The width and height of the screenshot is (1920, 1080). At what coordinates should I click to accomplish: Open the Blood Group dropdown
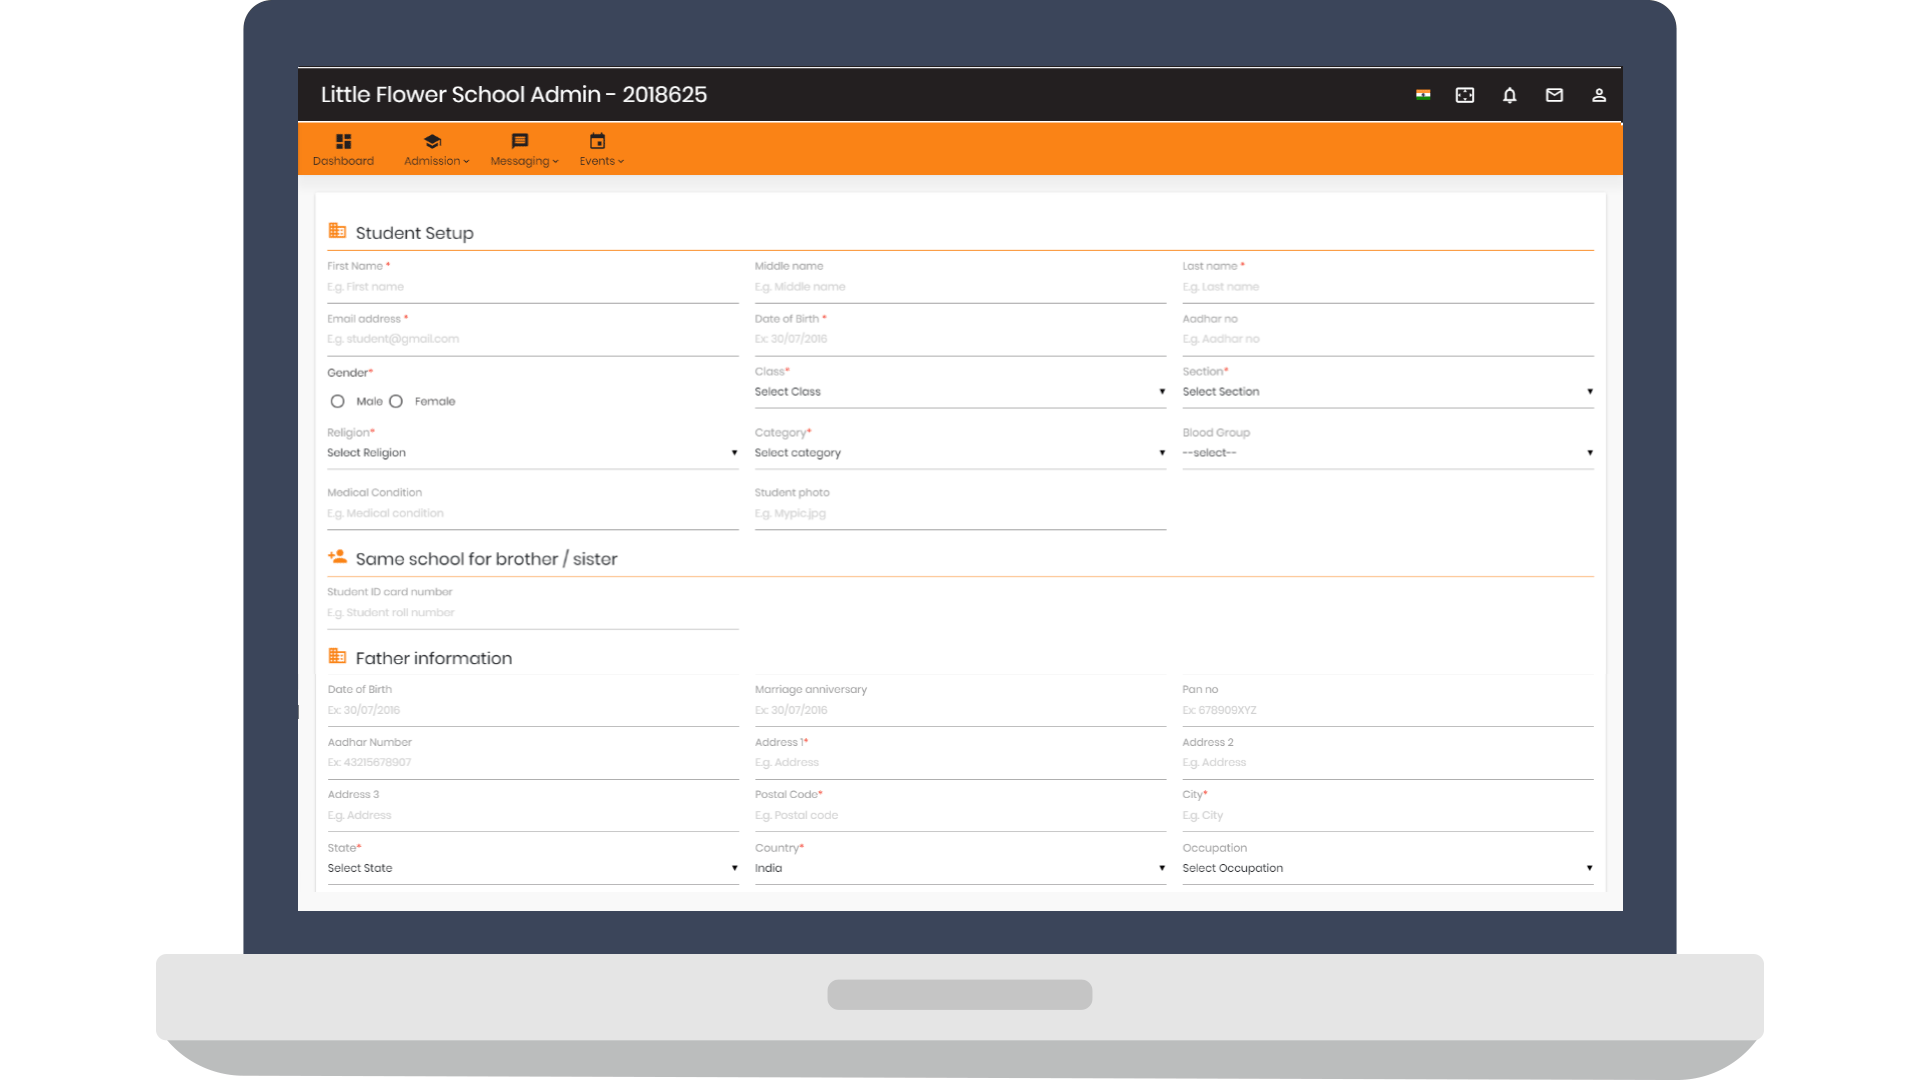pyautogui.click(x=1387, y=453)
